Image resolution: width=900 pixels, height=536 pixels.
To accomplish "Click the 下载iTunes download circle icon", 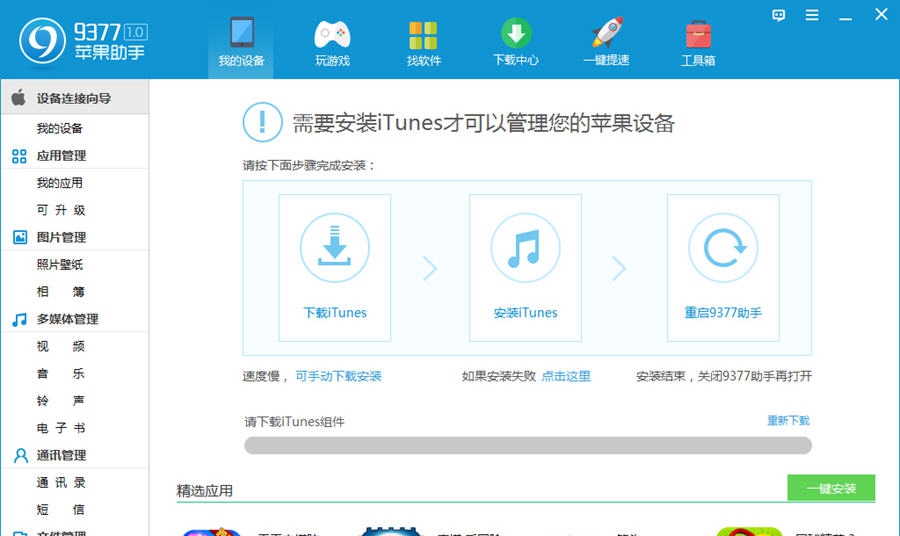I will pyautogui.click(x=335, y=247).
